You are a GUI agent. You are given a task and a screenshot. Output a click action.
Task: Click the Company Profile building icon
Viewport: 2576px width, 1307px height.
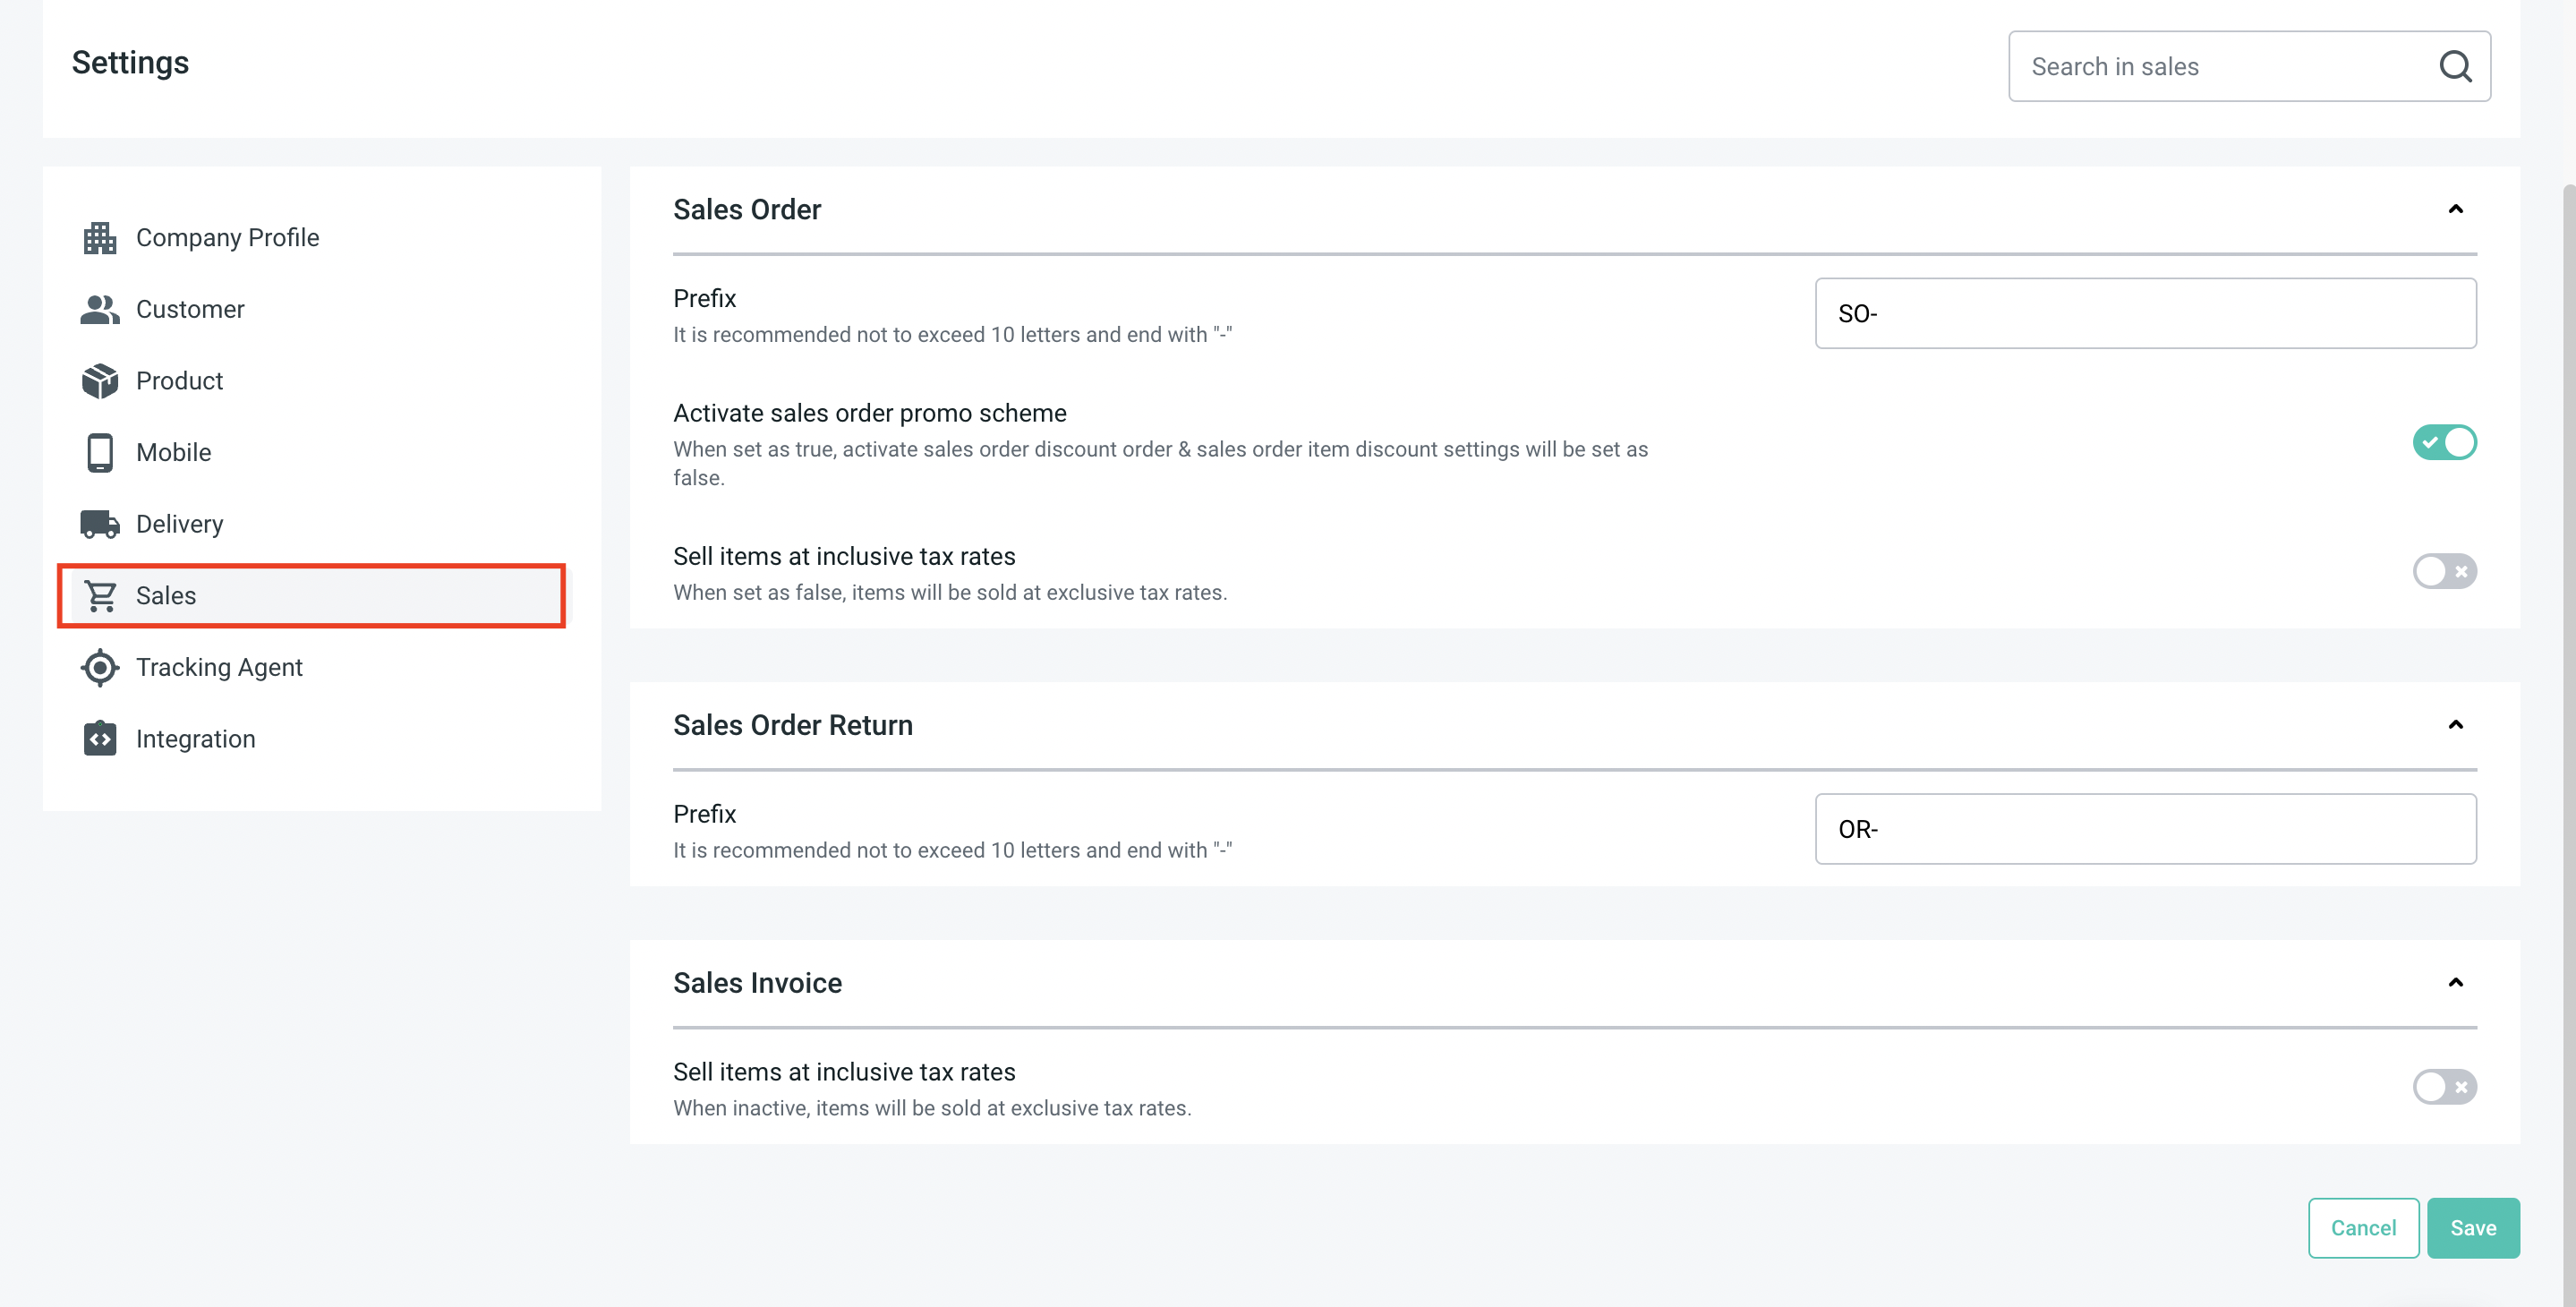[100, 238]
